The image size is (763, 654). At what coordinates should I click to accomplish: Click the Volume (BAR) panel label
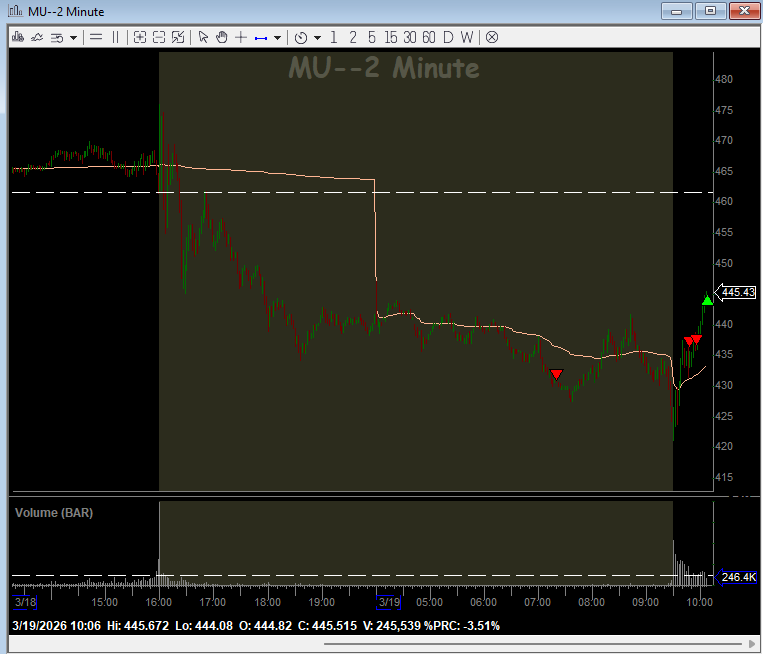[x=54, y=513]
